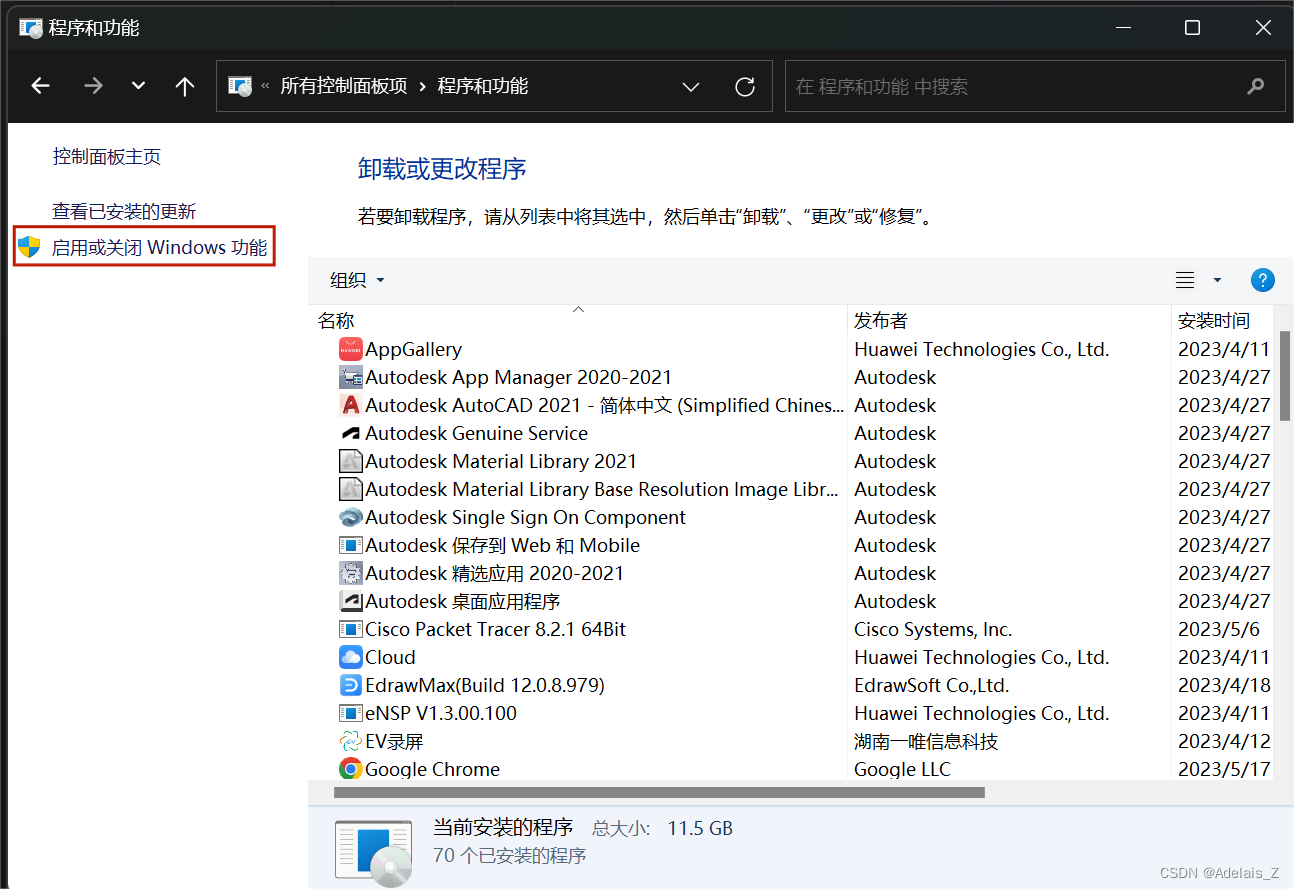Select the eNSP V1.3.00.100 name
Screen dimensions: 1294x889
[441, 713]
